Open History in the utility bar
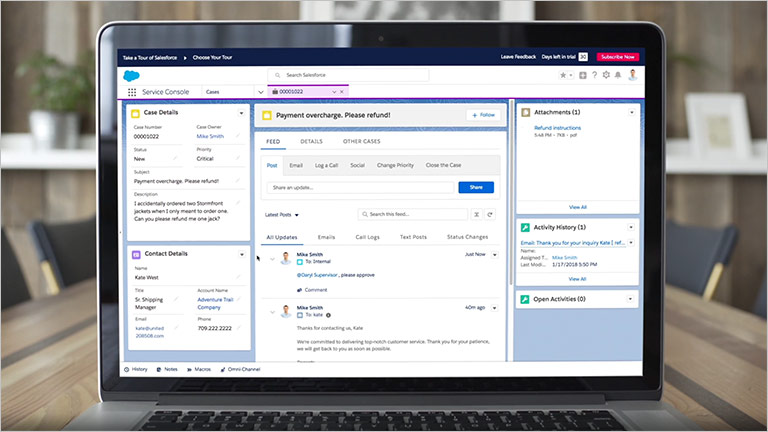768x432 pixels. pyautogui.click(x=135, y=369)
